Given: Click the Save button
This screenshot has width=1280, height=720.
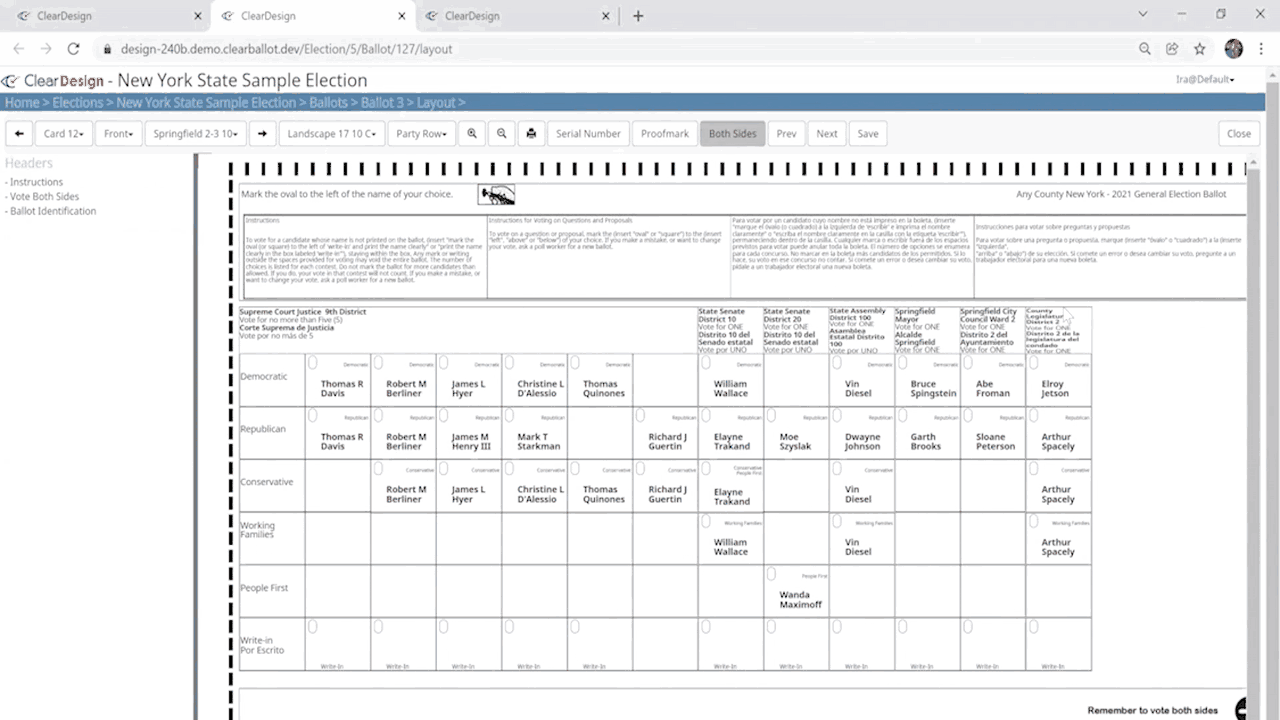Looking at the screenshot, I should pos(868,134).
